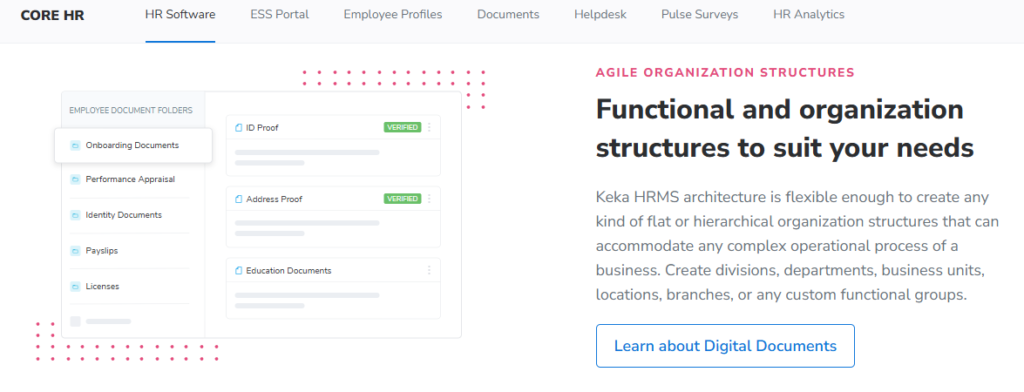Viewport: 1024px width, 392px height.
Task: View the HR Analytics tab
Action: point(808,14)
